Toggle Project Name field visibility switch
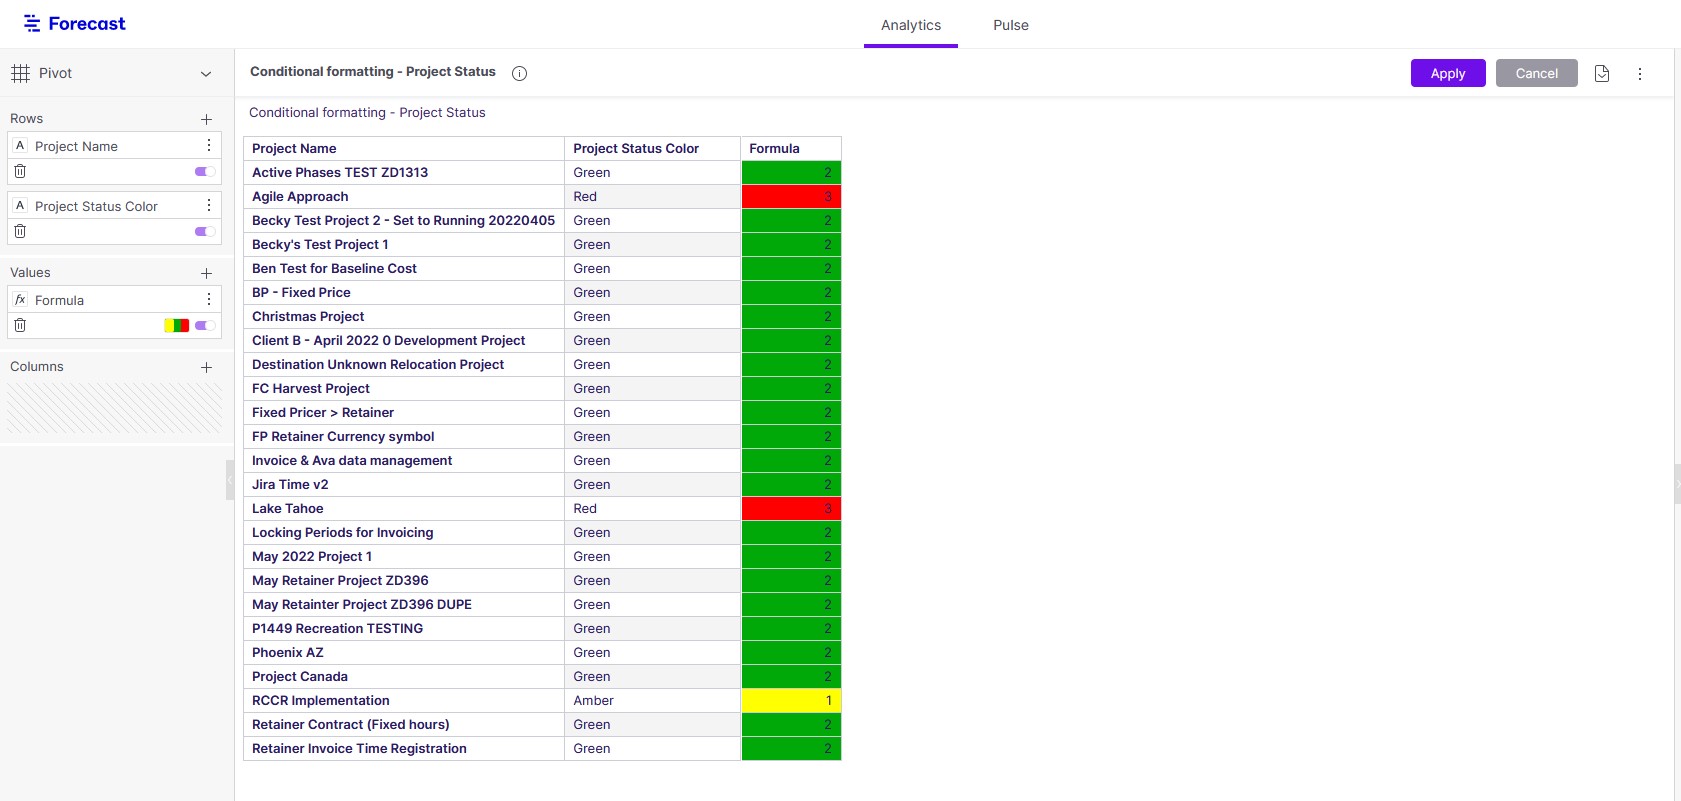Viewport: 1681px width, 801px height. pyautogui.click(x=205, y=172)
